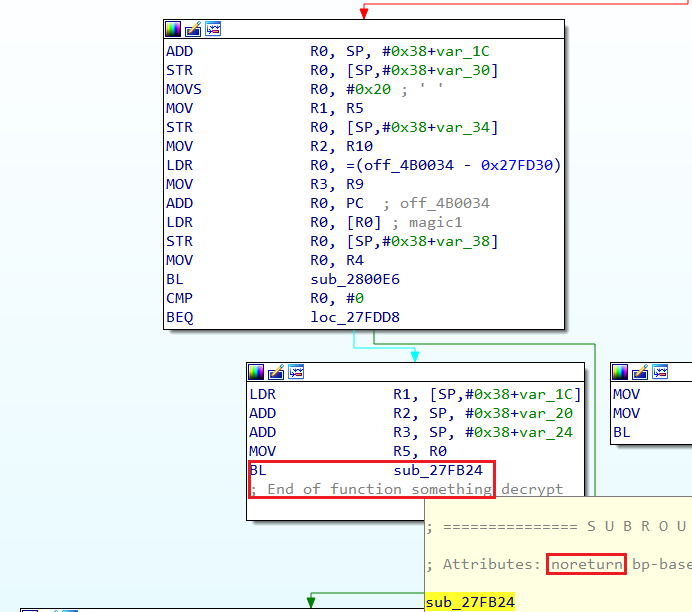This screenshot has width=692, height=612.
Task: Click var_24 in ADD R3 instruction
Action: 545,432
